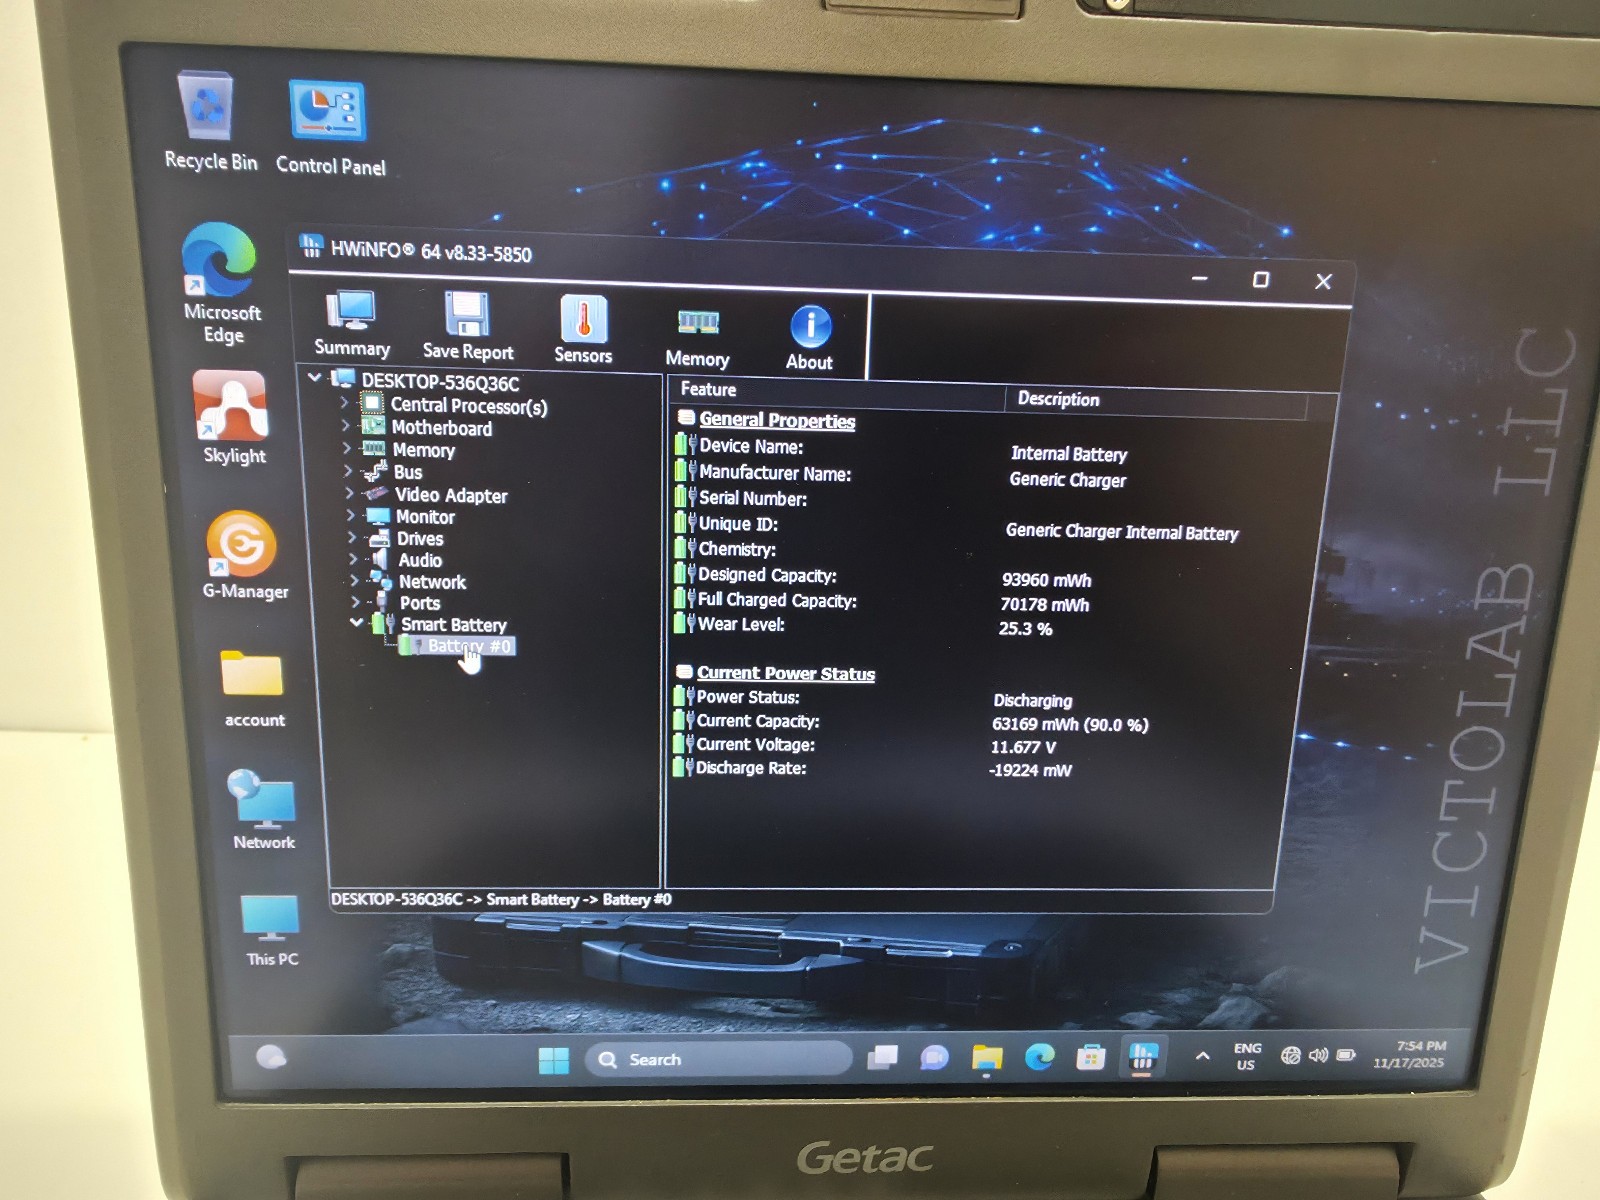Click the Windows Start button
The height and width of the screenshot is (1200, 1600).
[x=553, y=1060]
